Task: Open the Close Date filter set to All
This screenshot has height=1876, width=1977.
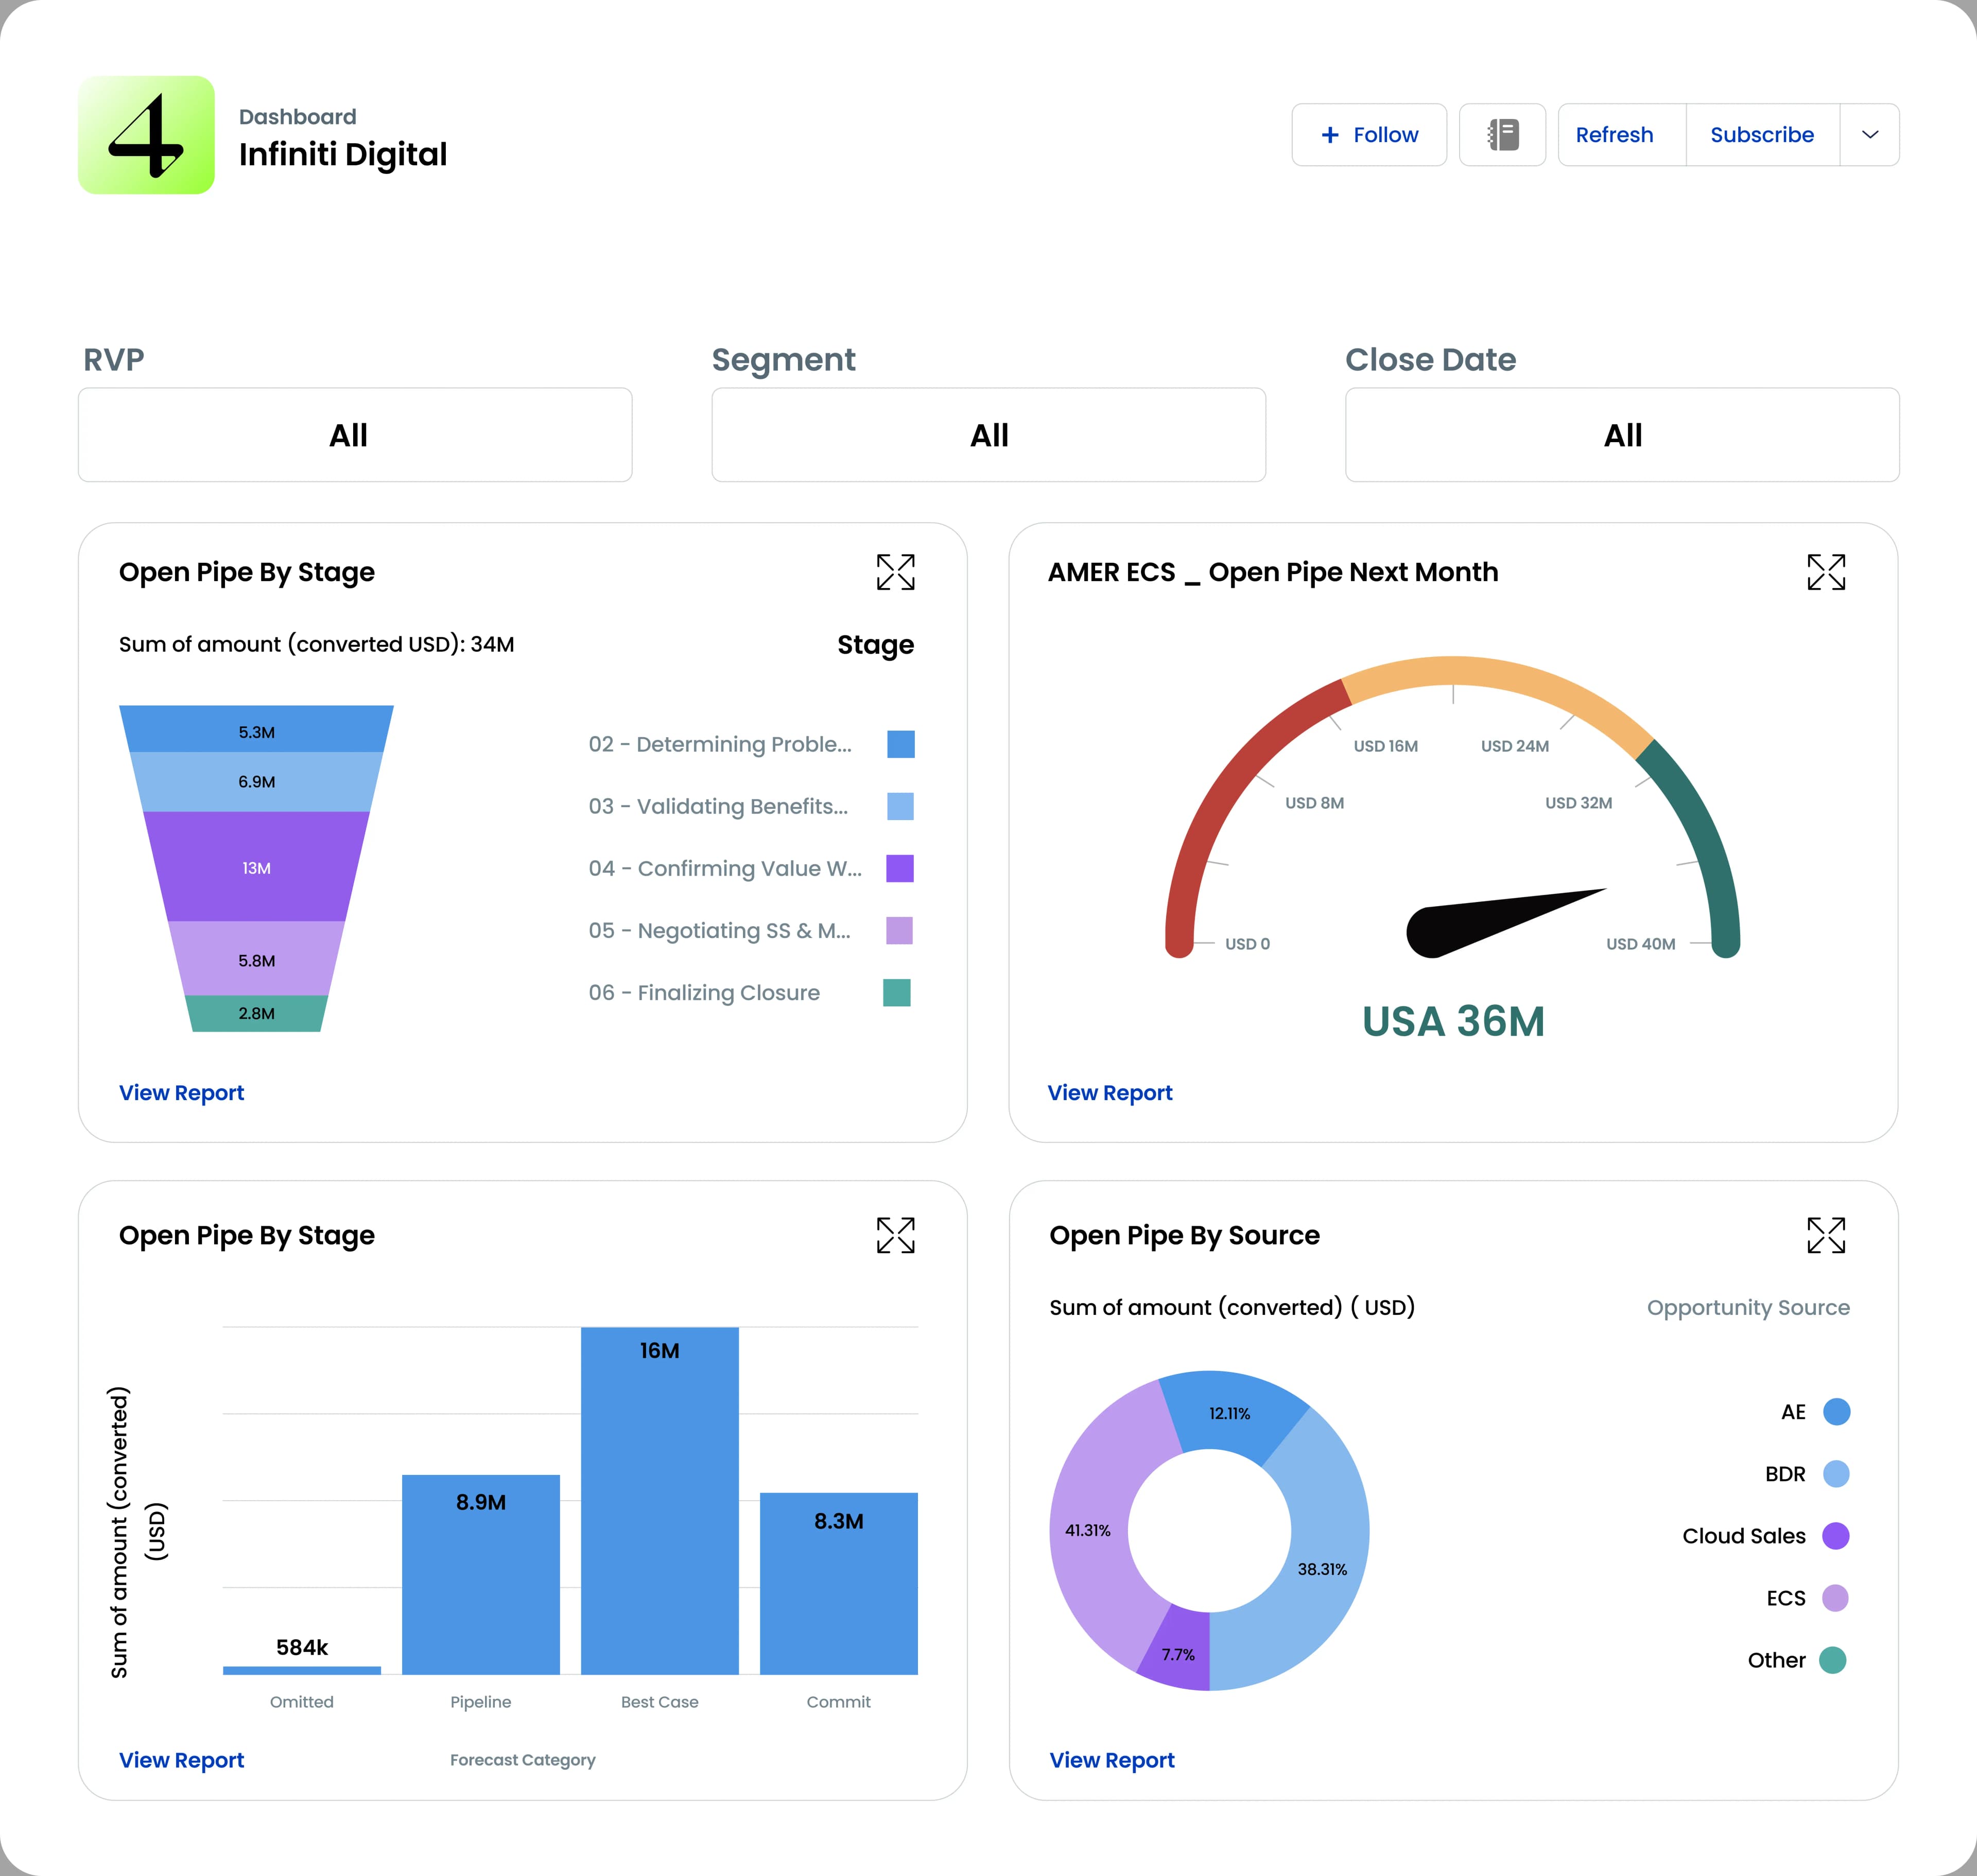Action: (x=1622, y=435)
